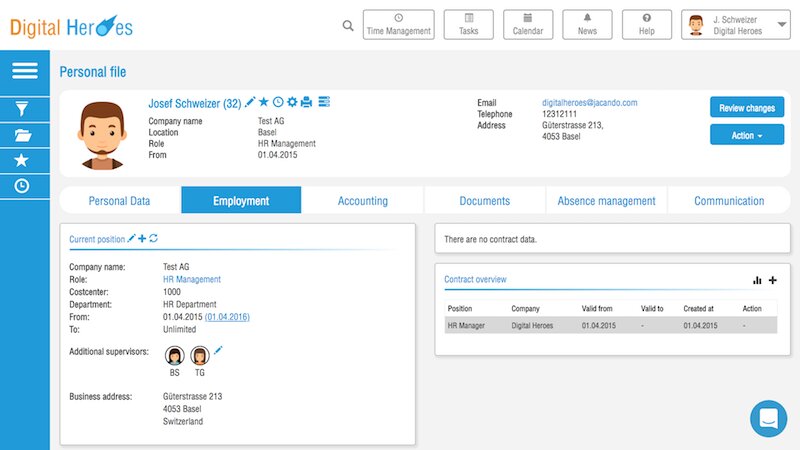Edit additional supervisors with the pencil icon

[219, 350]
